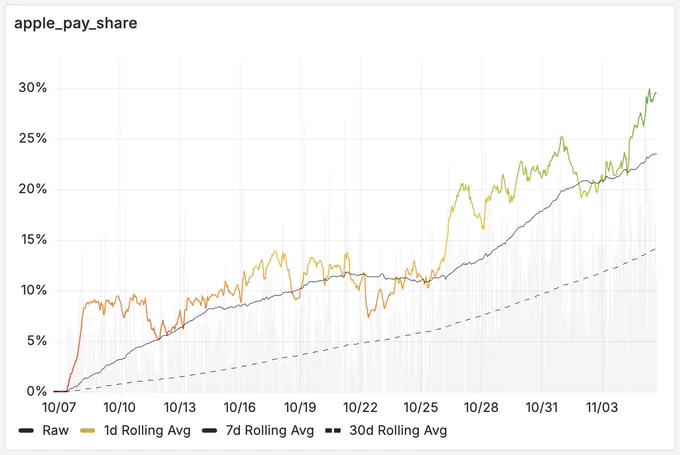Toggle the 30d Rolling Avg legend entry
Screen dimensions: 680x455
click(x=386, y=430)
